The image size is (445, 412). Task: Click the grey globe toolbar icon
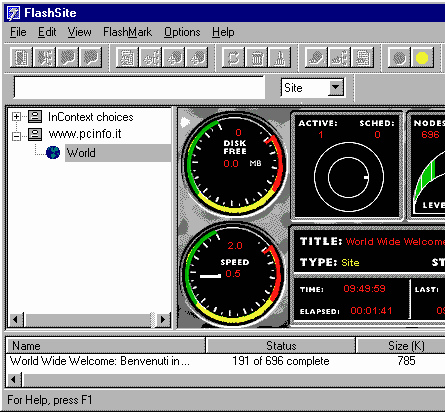click(399, 58)
